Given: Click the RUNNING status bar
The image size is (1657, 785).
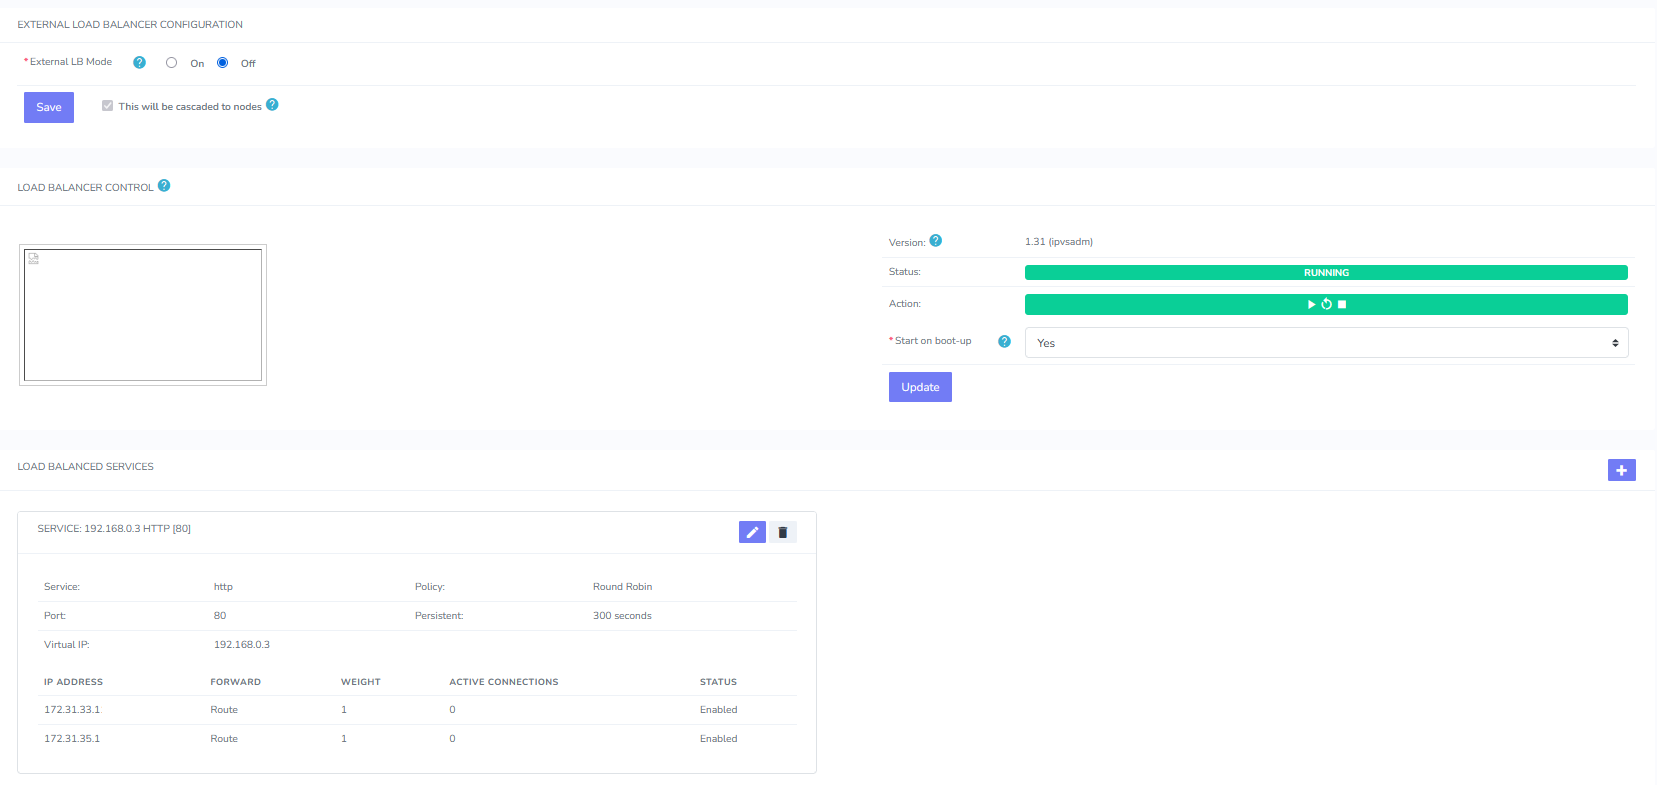Looking at the screenshot, I should click(1326, 272).
